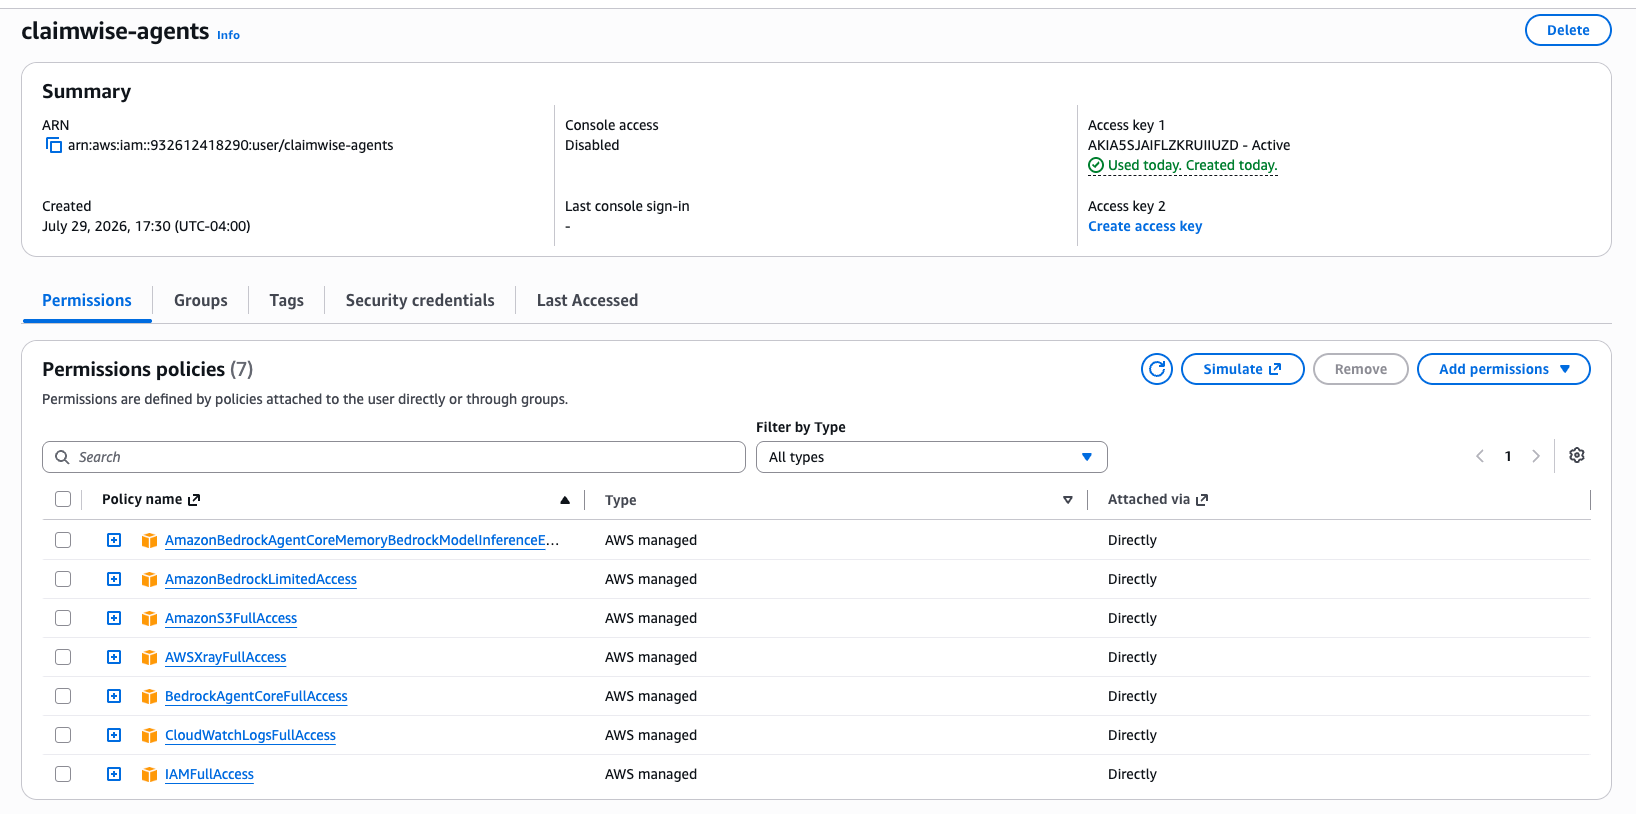The height and width of the screenshot is (814, 1636).
Task: Expand the AmazonS3FullAccess policy details
Action: click(x=114, y=618)
